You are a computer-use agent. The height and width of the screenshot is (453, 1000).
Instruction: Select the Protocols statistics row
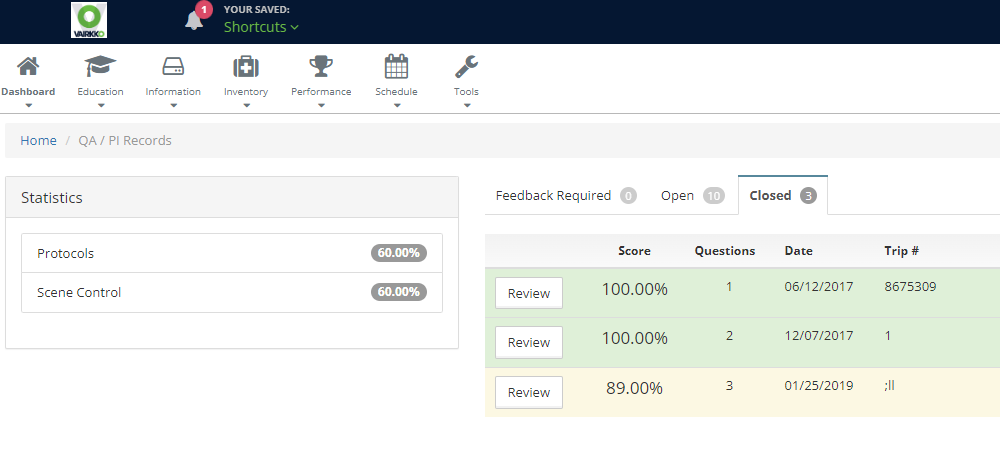[x=231, y=253]
